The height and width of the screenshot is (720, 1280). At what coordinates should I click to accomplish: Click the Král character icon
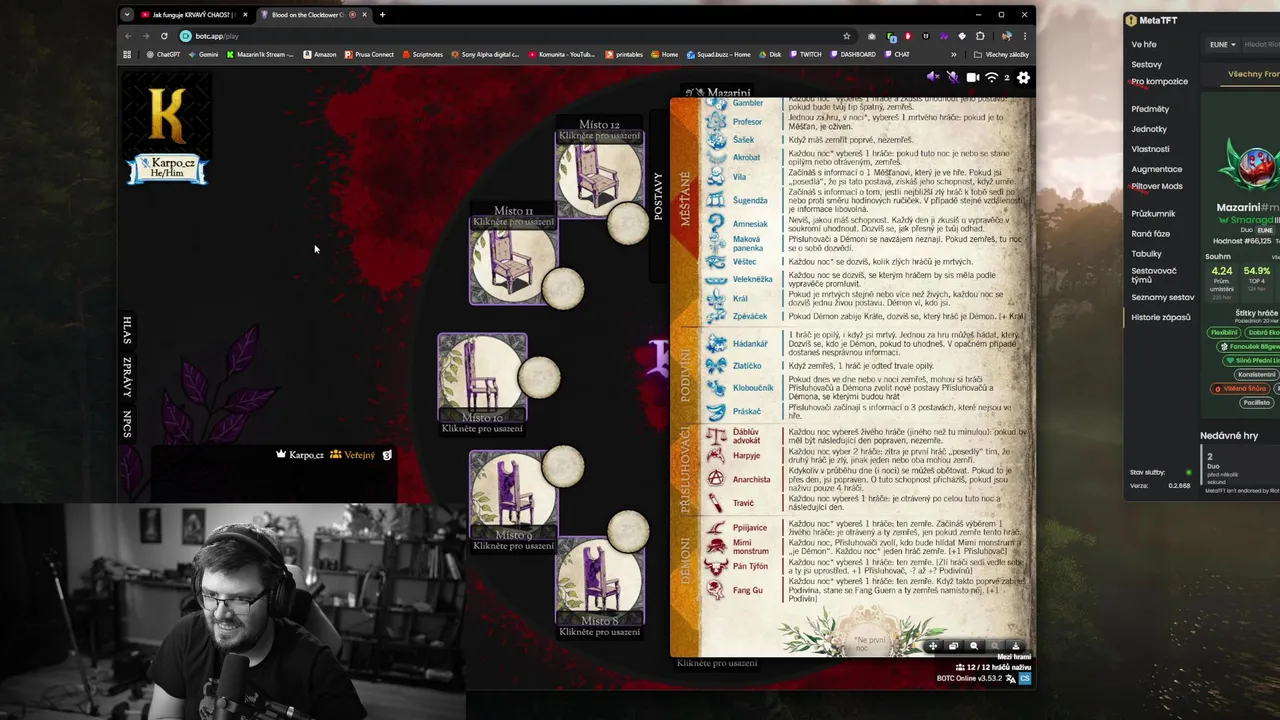[x=716, y=298]
